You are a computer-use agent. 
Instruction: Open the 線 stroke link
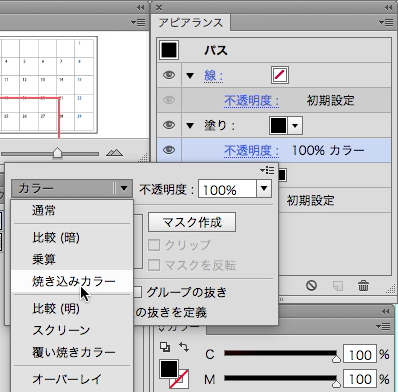pyautogui.click(x=213, y=76)
